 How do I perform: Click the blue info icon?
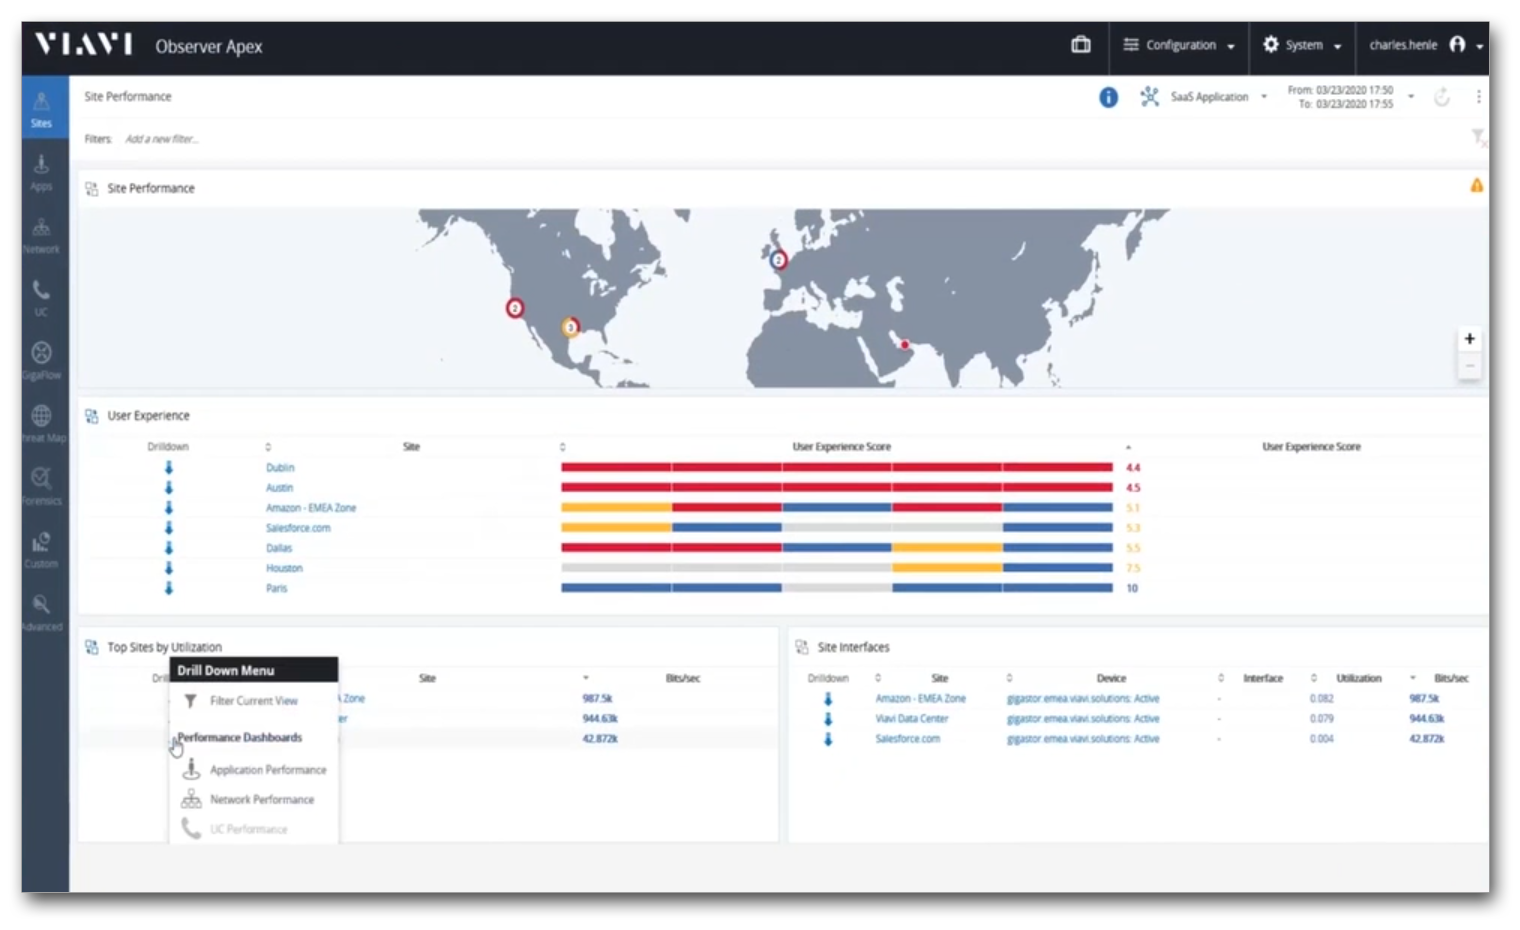point(1108,97)
